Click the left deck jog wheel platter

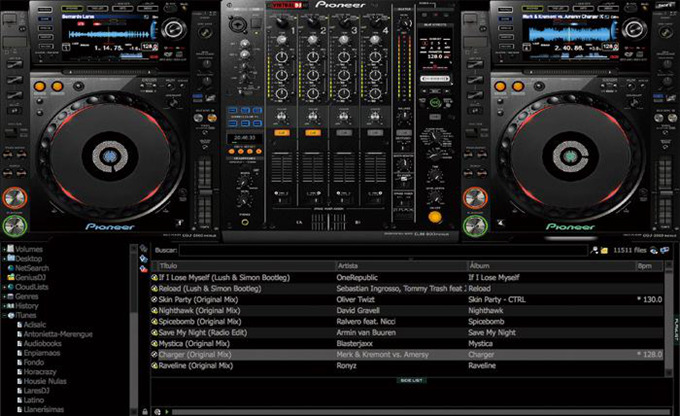(110, 156)
